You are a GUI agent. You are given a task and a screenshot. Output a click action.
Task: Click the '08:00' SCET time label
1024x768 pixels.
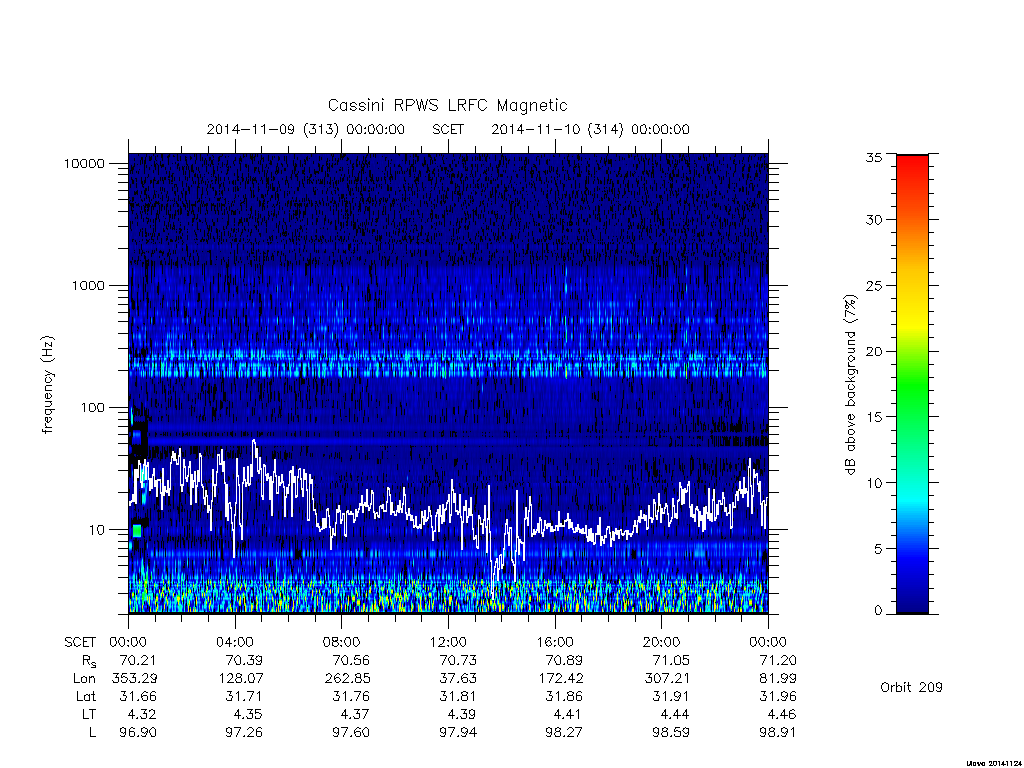342,642
